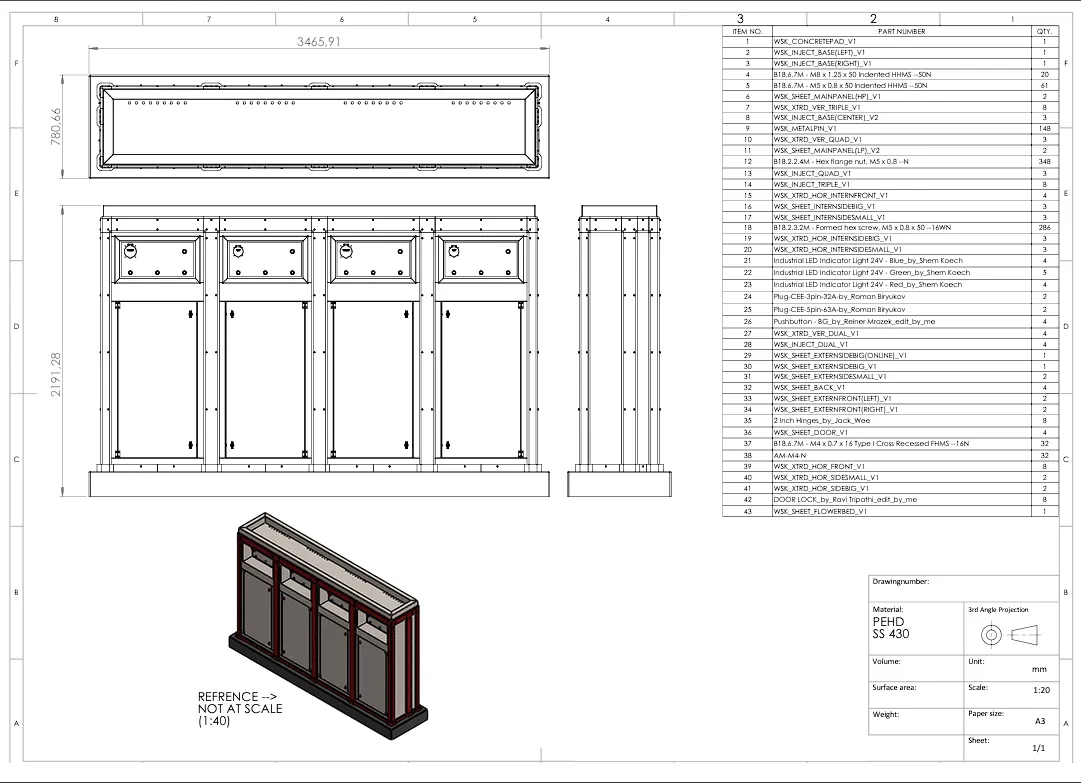This screenshot has height=783, width=1081.
Task: Click the '3rd Angle Projection' label
Action: [x=998, y=610]
